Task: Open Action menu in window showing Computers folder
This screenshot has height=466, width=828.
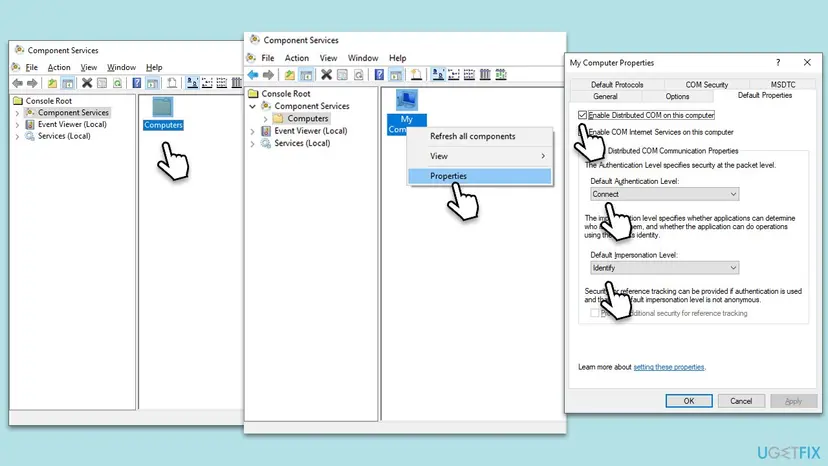Action: click(59, 68)
